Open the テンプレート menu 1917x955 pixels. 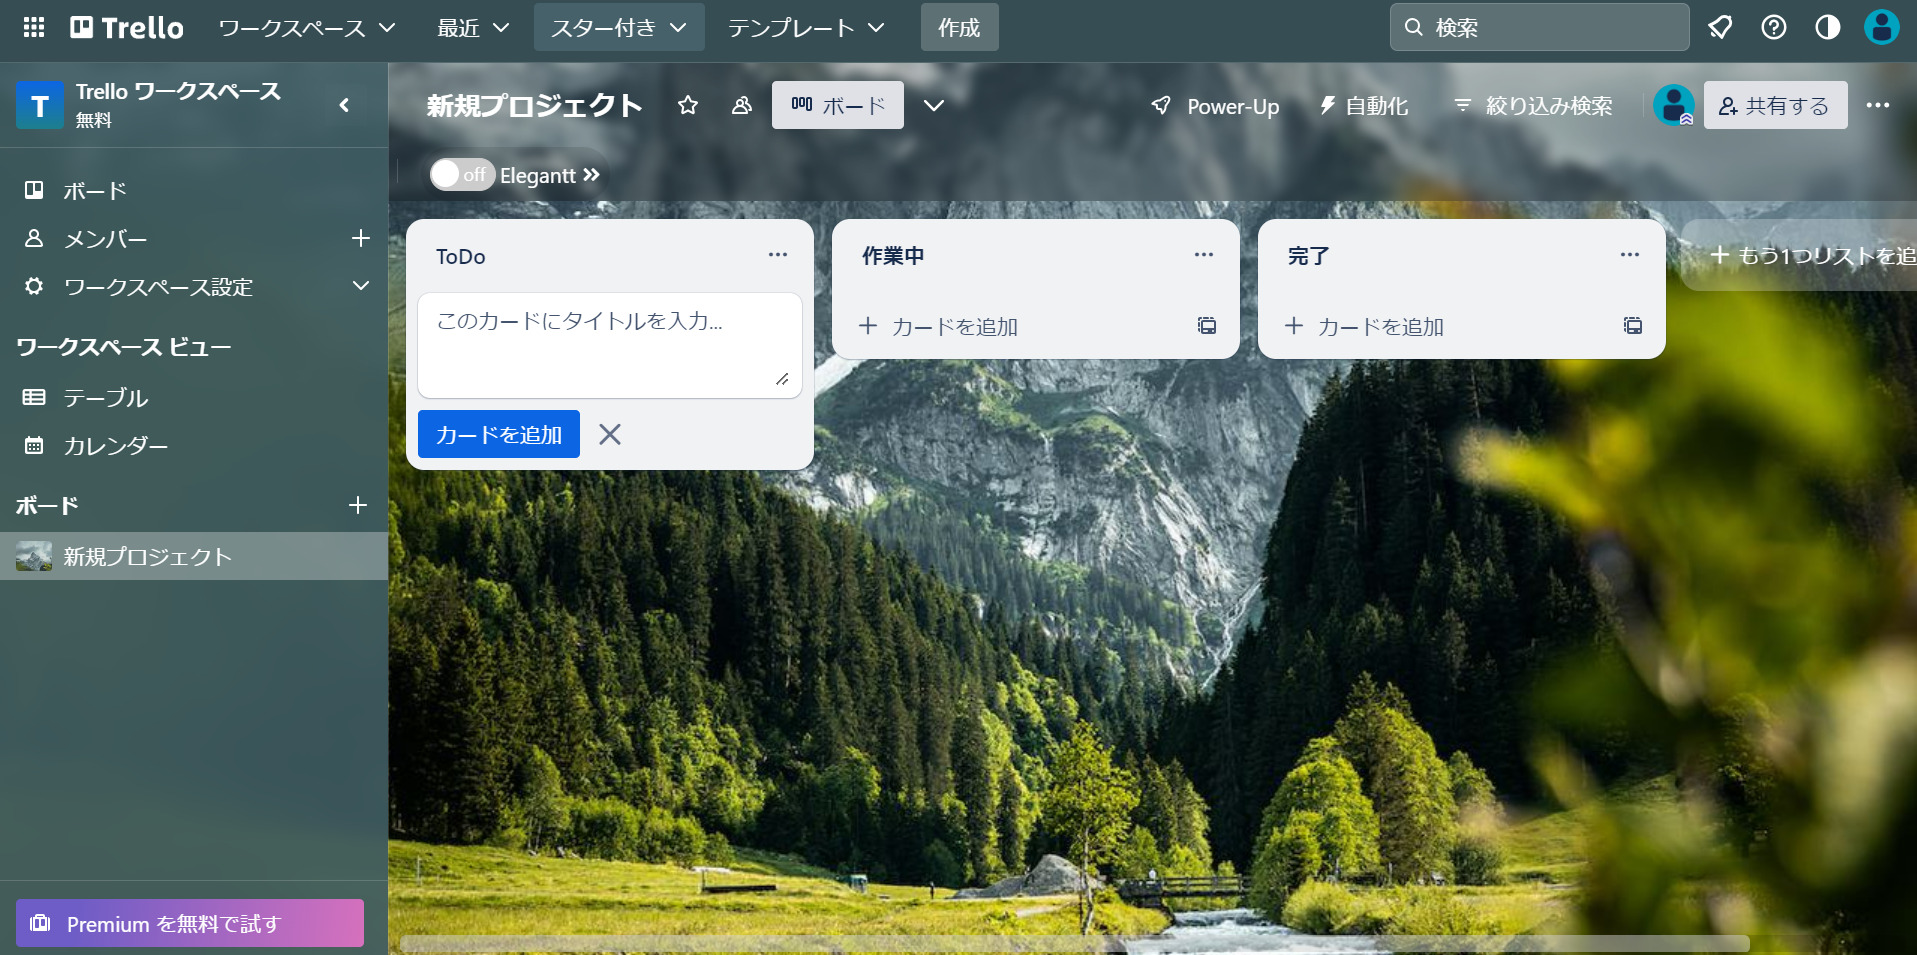pos(805,27)
